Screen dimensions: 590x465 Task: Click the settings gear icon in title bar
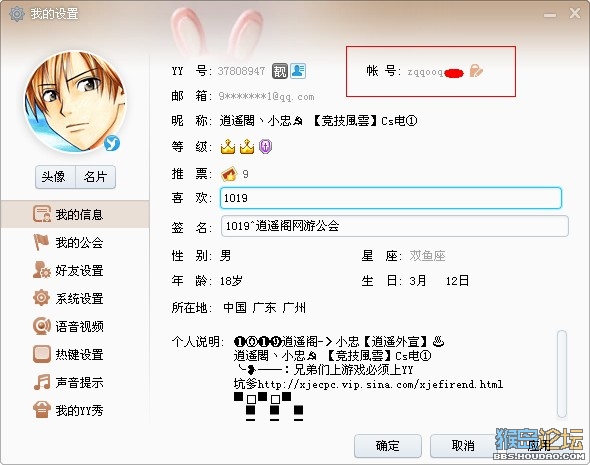click(17, 14)
